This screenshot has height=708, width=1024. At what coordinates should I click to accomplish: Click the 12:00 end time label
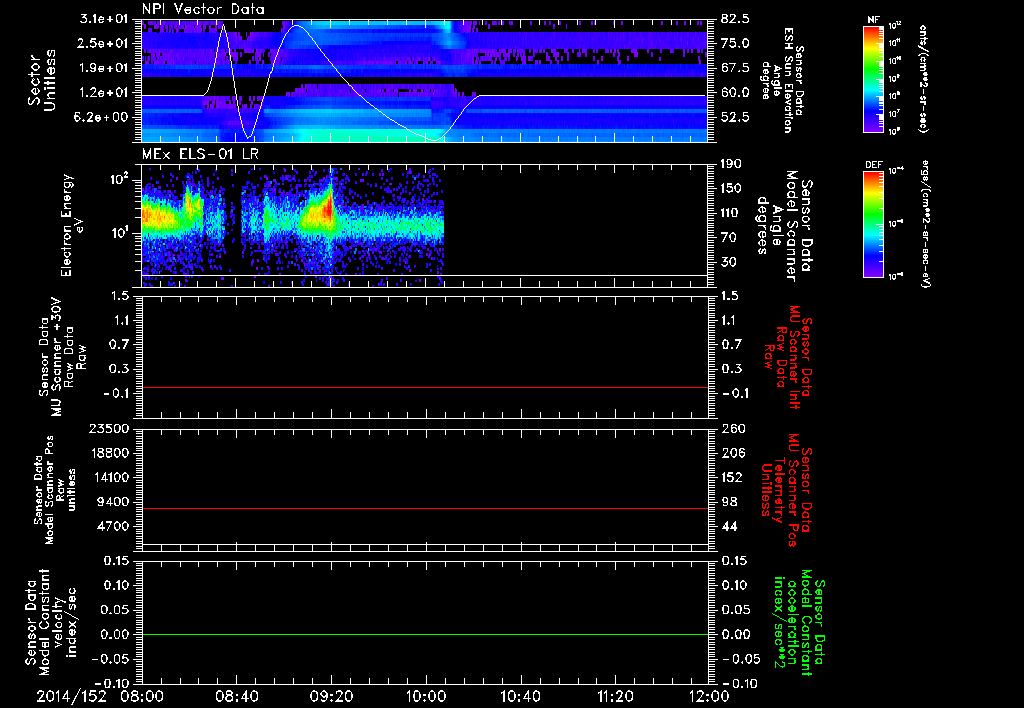709,696
